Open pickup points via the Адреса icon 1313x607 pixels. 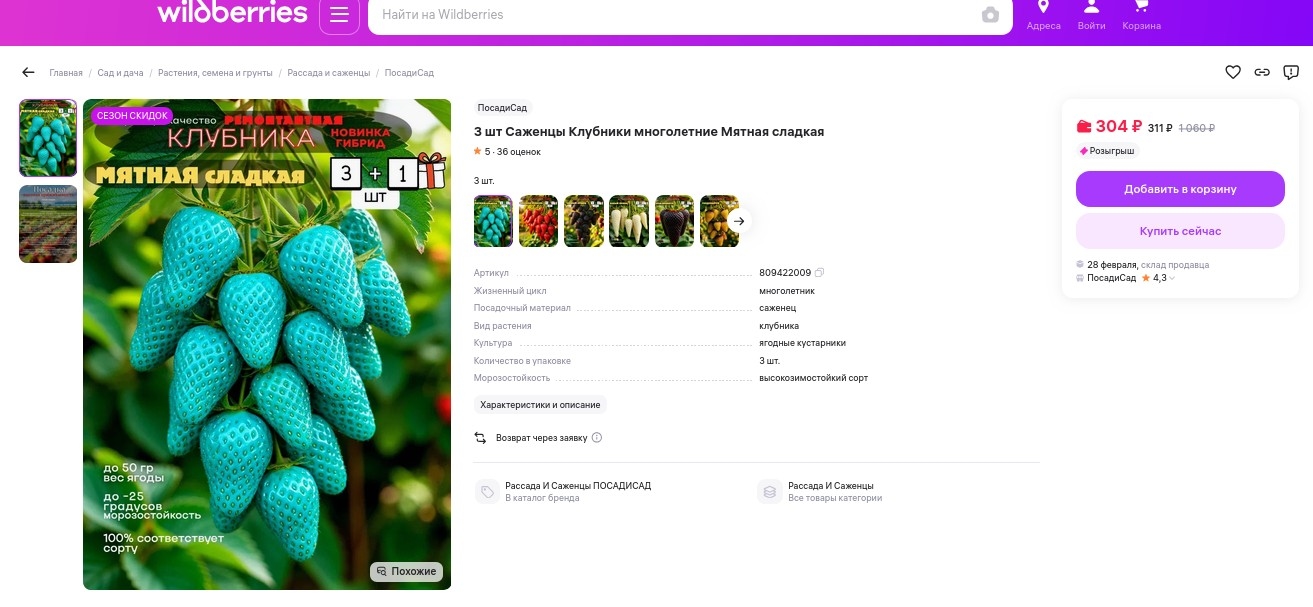pyautogui.click(x=1043, y=15)
